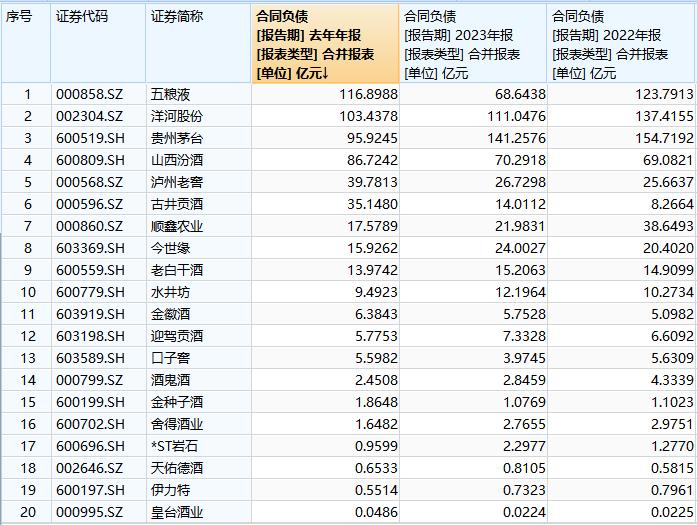The height and width of the screenshot is (525, 697).
Task: Click value 154.7192 in 贵州茅台 row
Action: [665, 138]
